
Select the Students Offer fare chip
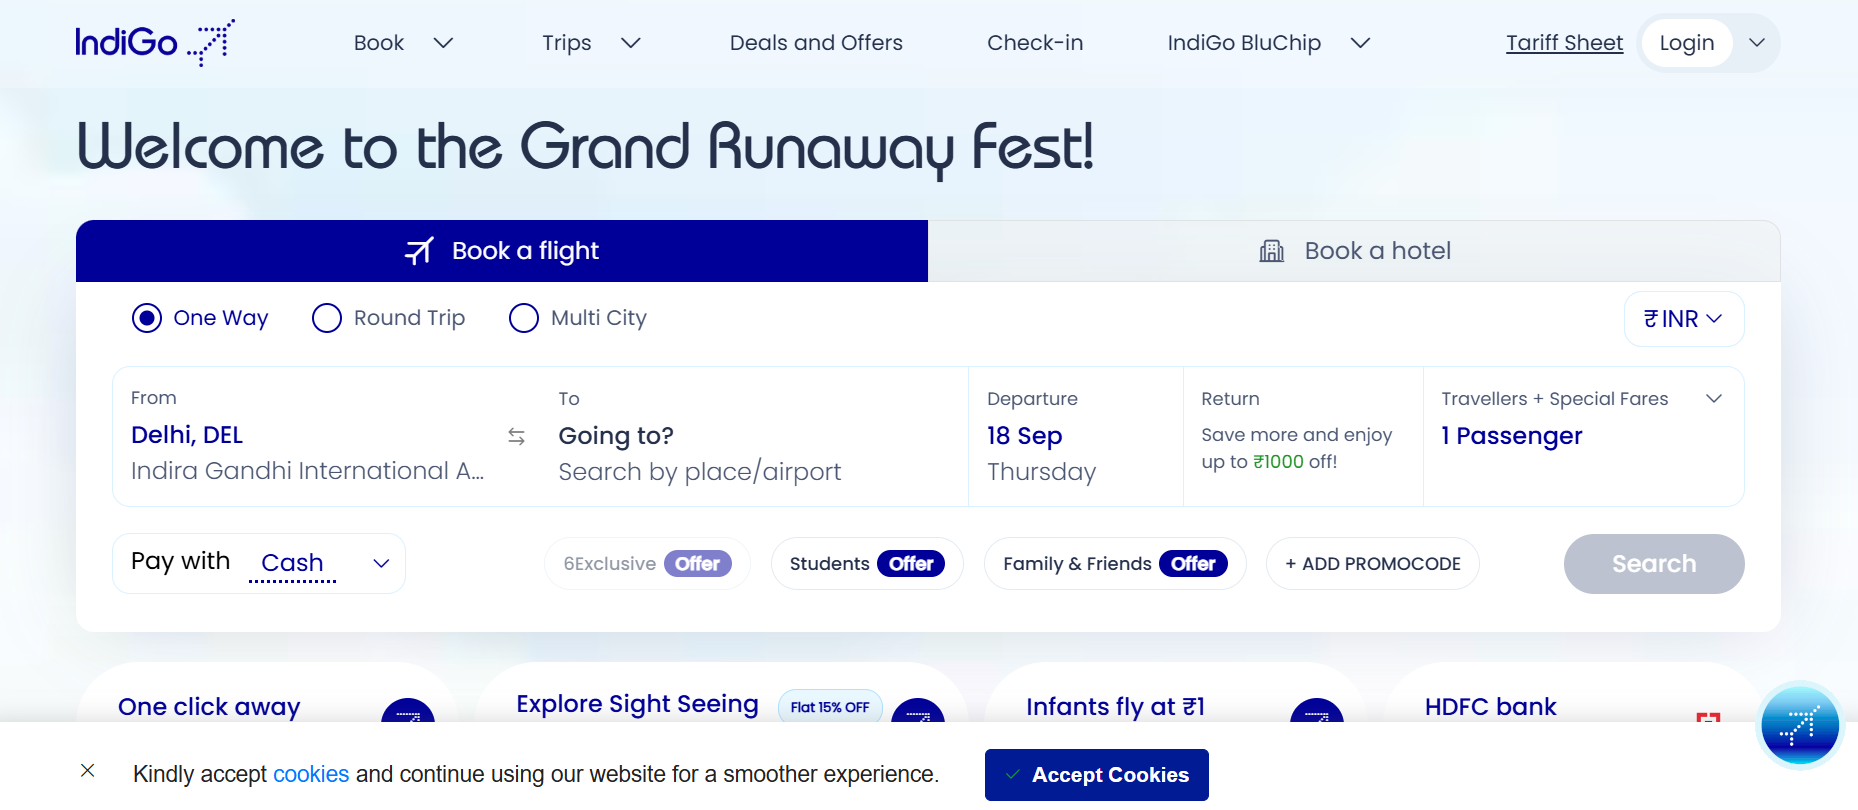866,564
